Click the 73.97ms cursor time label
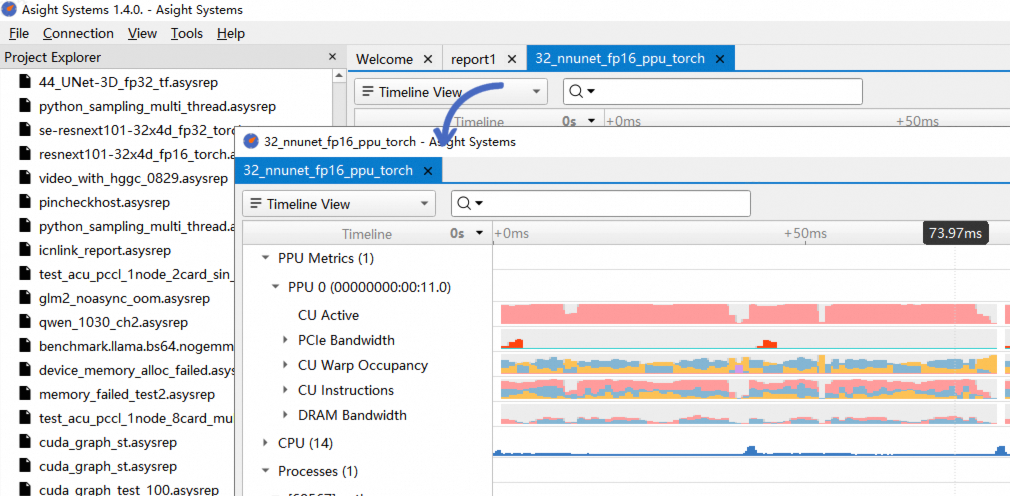This screenshot has height=496, width=1010. (x=955, y=233)
